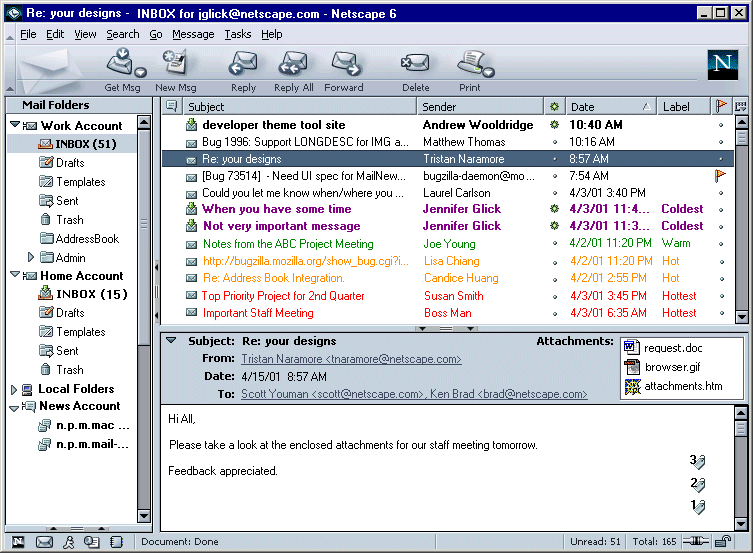This screenshot has height=556, width=753.
Task: Expand Local Folders in folder pane
Action: pos(14,389)
